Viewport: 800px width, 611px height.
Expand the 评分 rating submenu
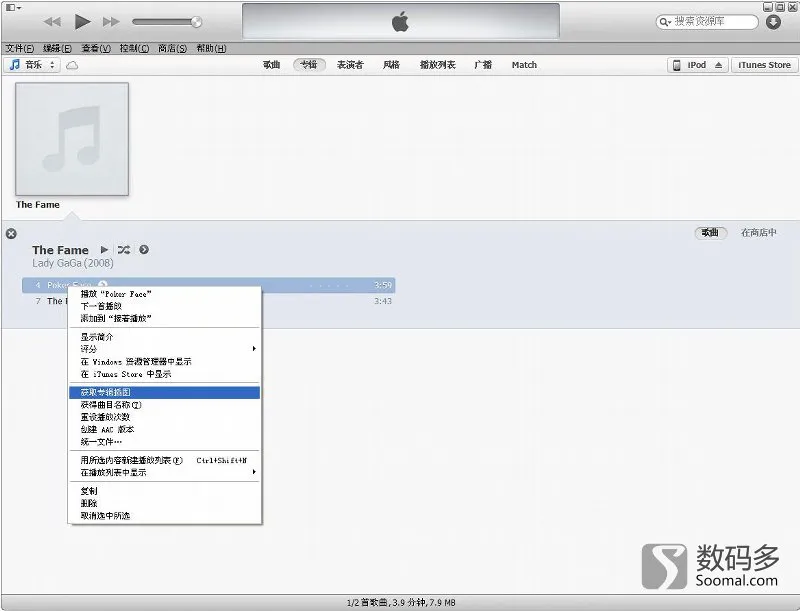pos(164,349)
